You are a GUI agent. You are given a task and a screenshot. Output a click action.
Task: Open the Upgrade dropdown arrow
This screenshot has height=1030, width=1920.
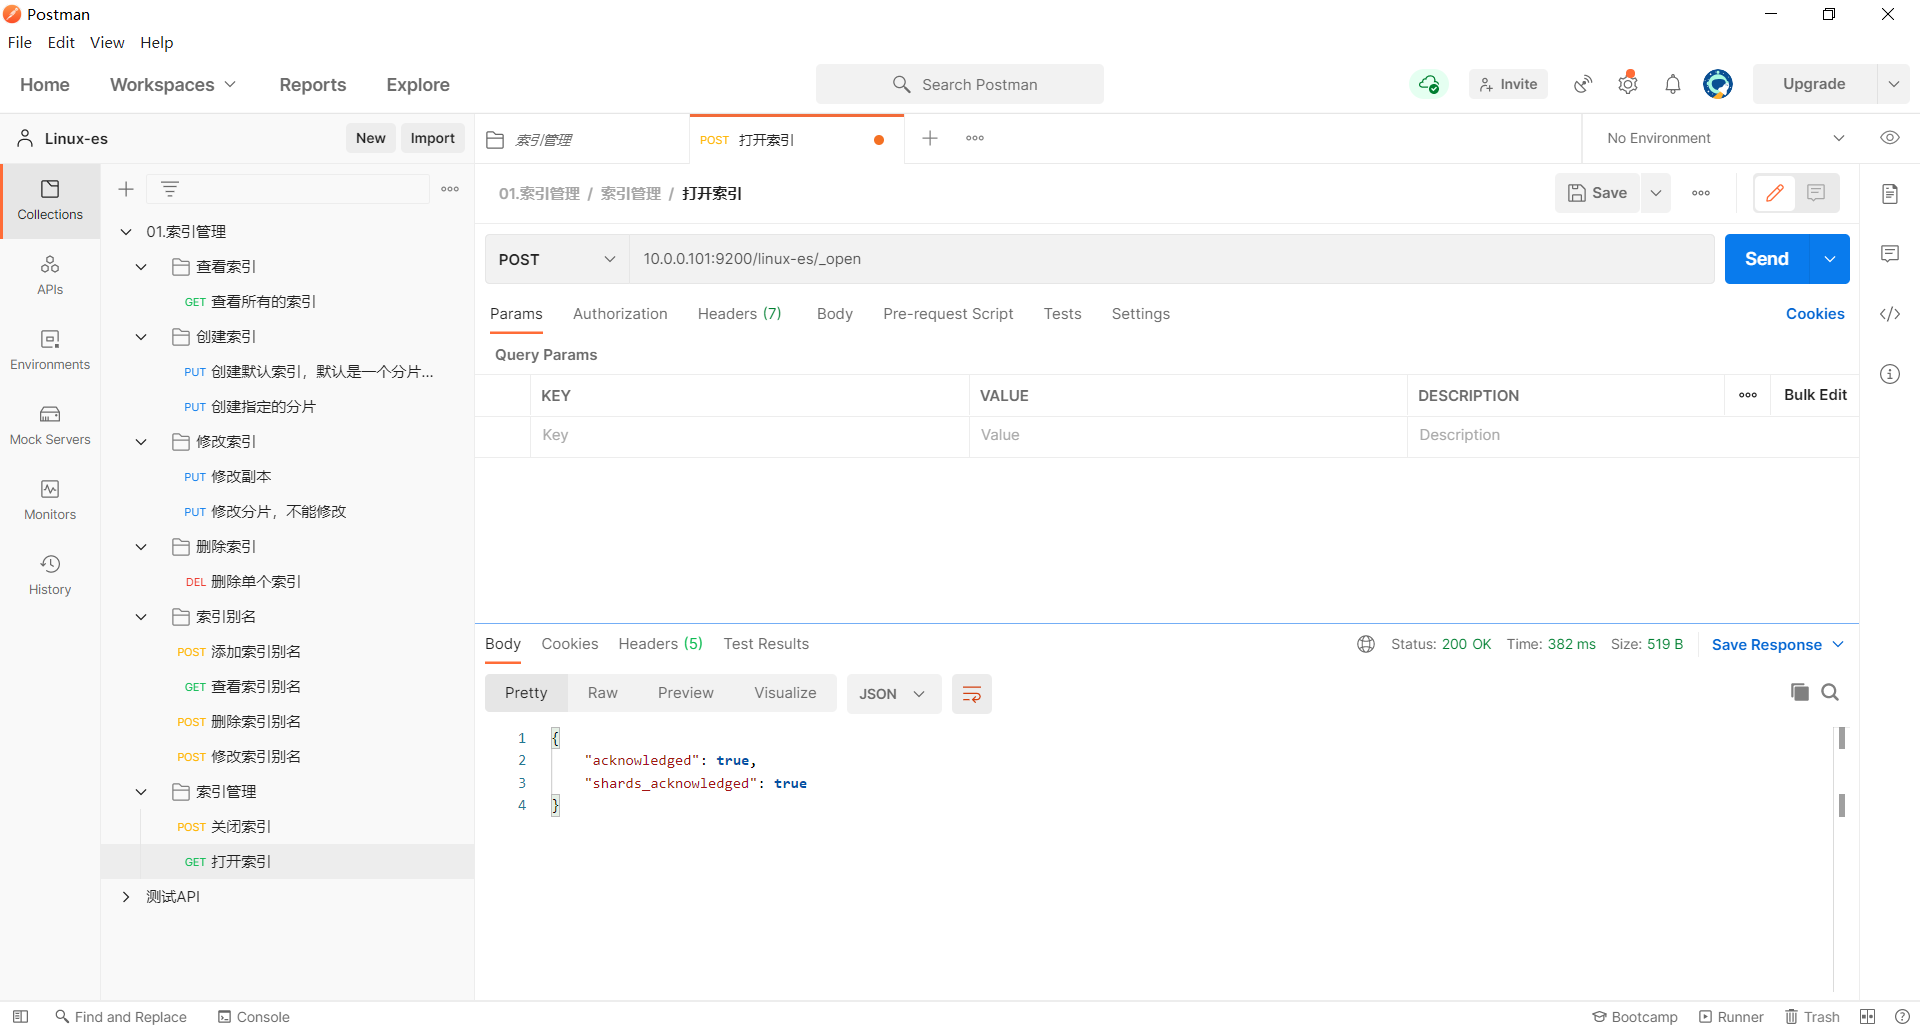[1894, 84]
